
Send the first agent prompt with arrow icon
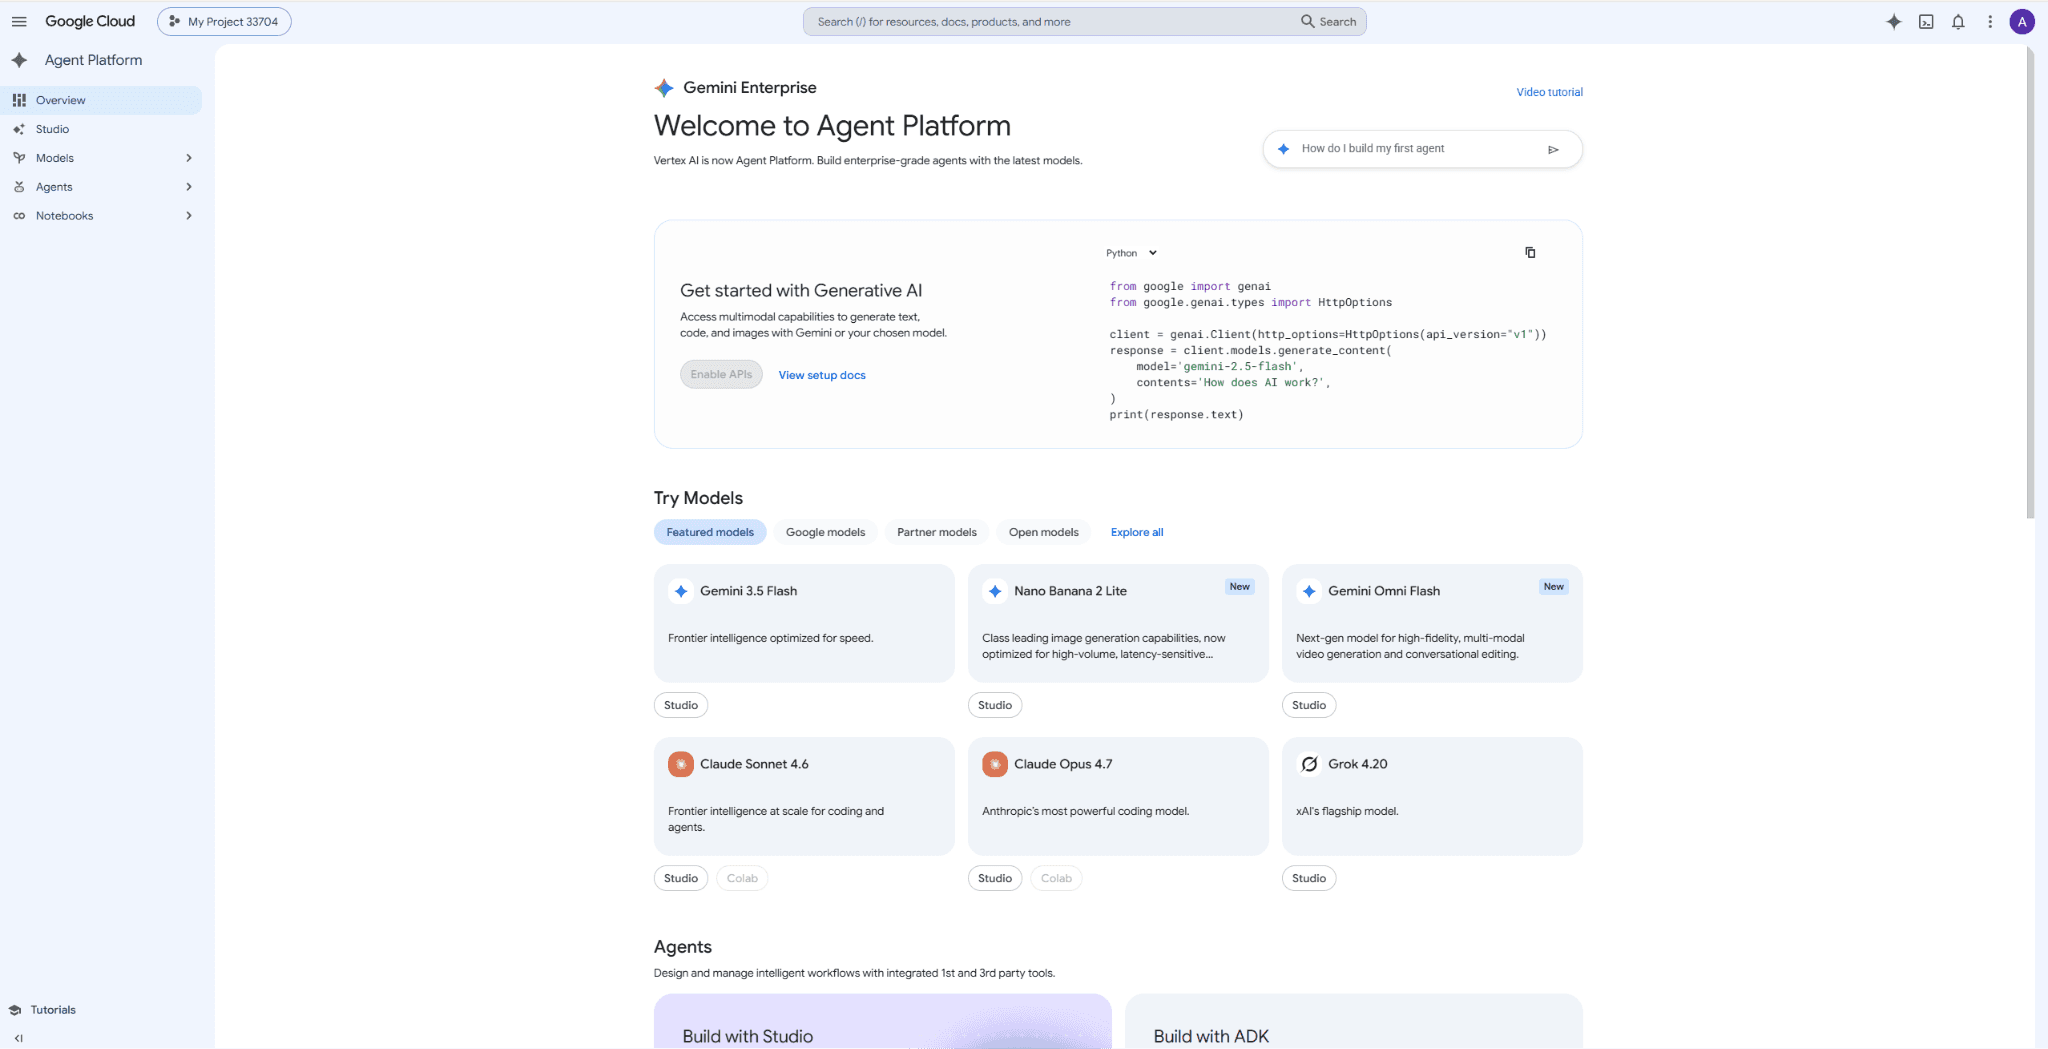pos(1553,149)
